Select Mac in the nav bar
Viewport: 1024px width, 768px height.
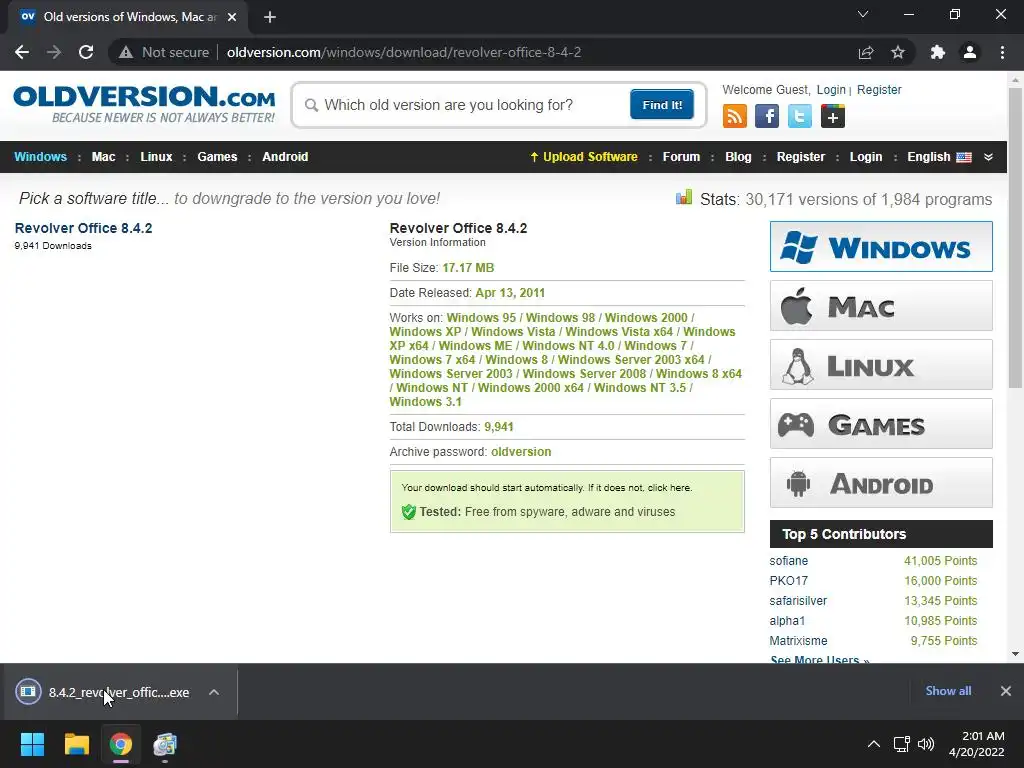[x=103, y=157]
